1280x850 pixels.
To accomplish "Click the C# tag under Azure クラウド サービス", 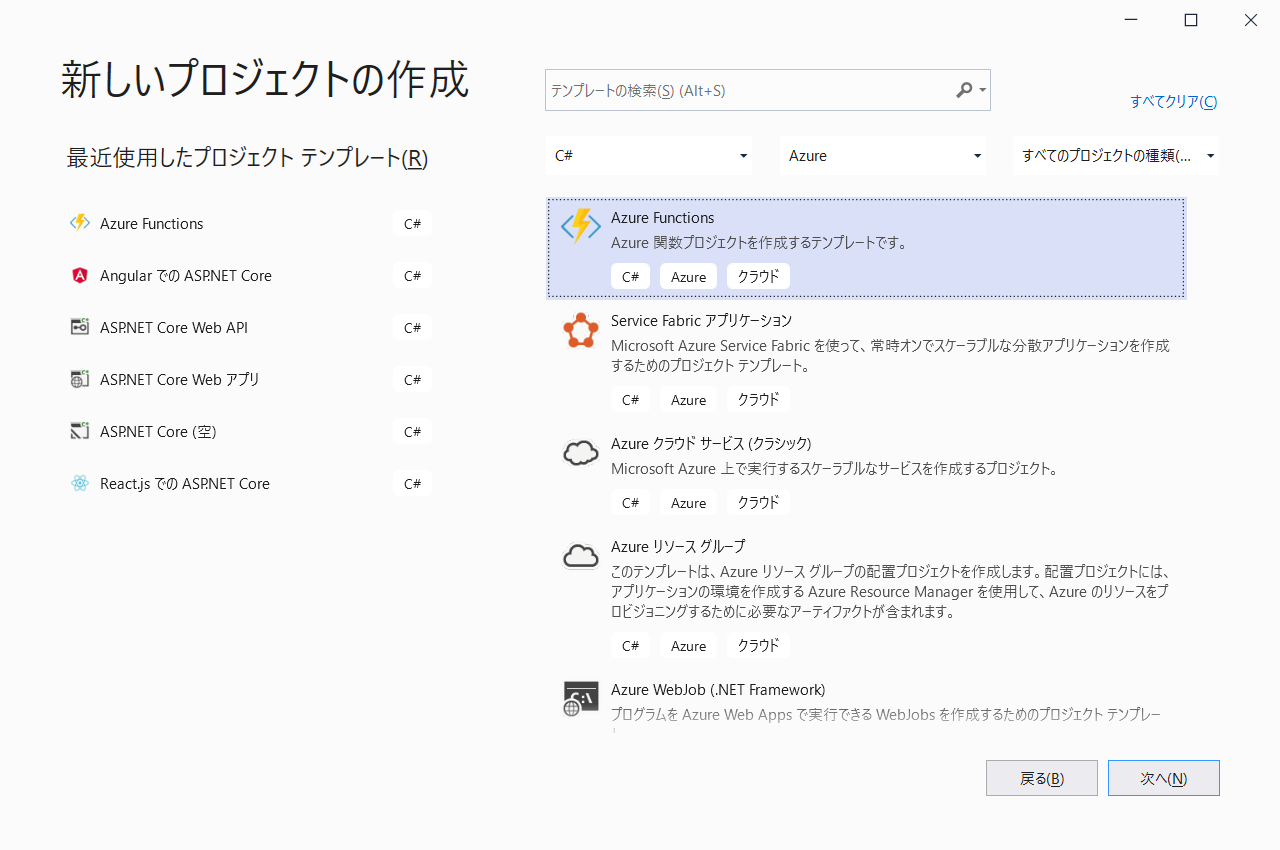I will [x=631, y=503].
